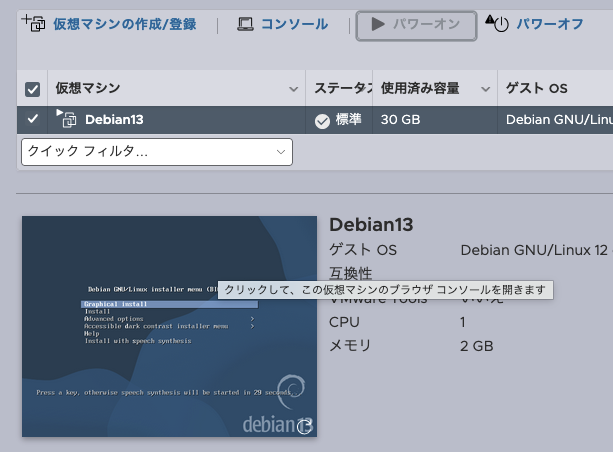Viewport: 613px width, 452px height.
Task: Click the パワーオン button
Action: point(416,26)
